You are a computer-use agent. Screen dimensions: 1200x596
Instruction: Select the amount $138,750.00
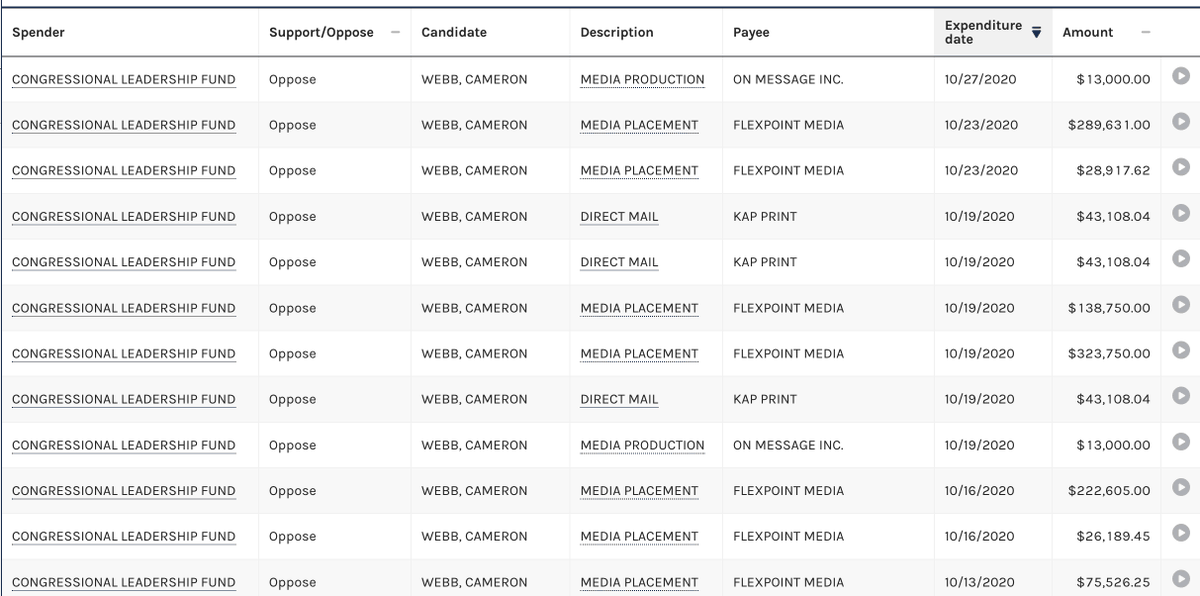point(1109,308)
